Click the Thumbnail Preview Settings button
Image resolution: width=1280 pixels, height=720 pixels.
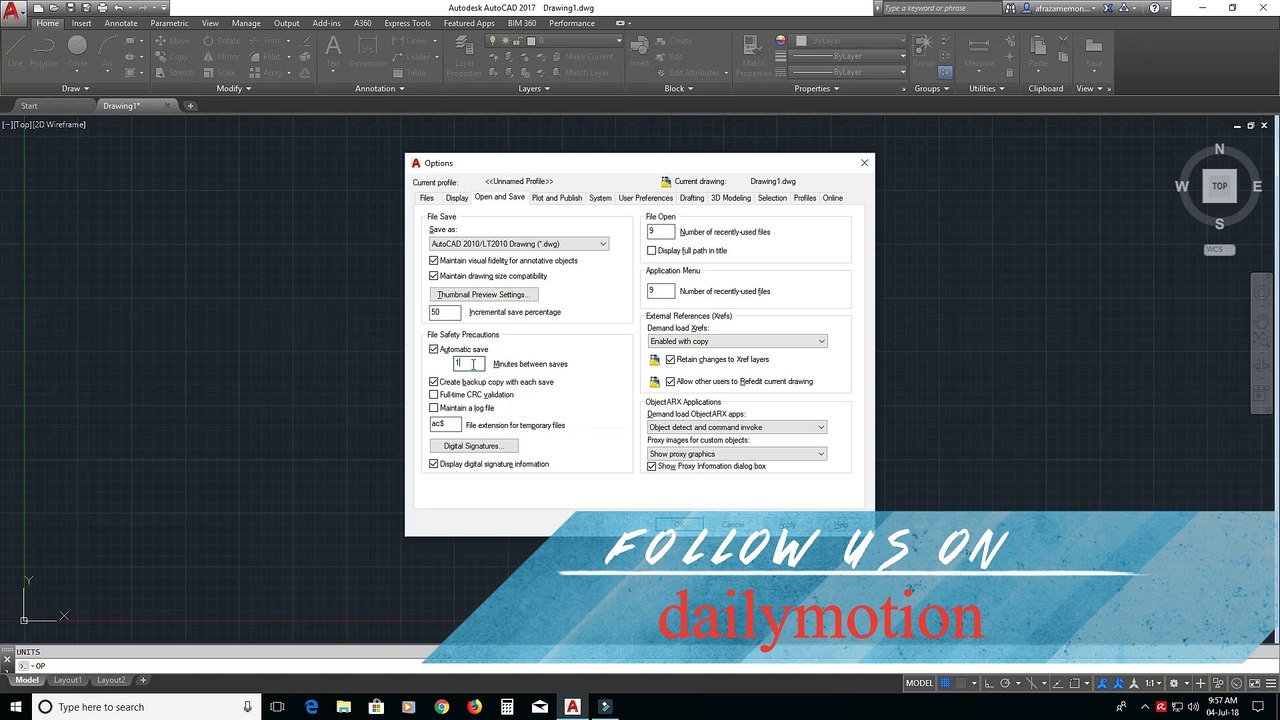[483, 295]
